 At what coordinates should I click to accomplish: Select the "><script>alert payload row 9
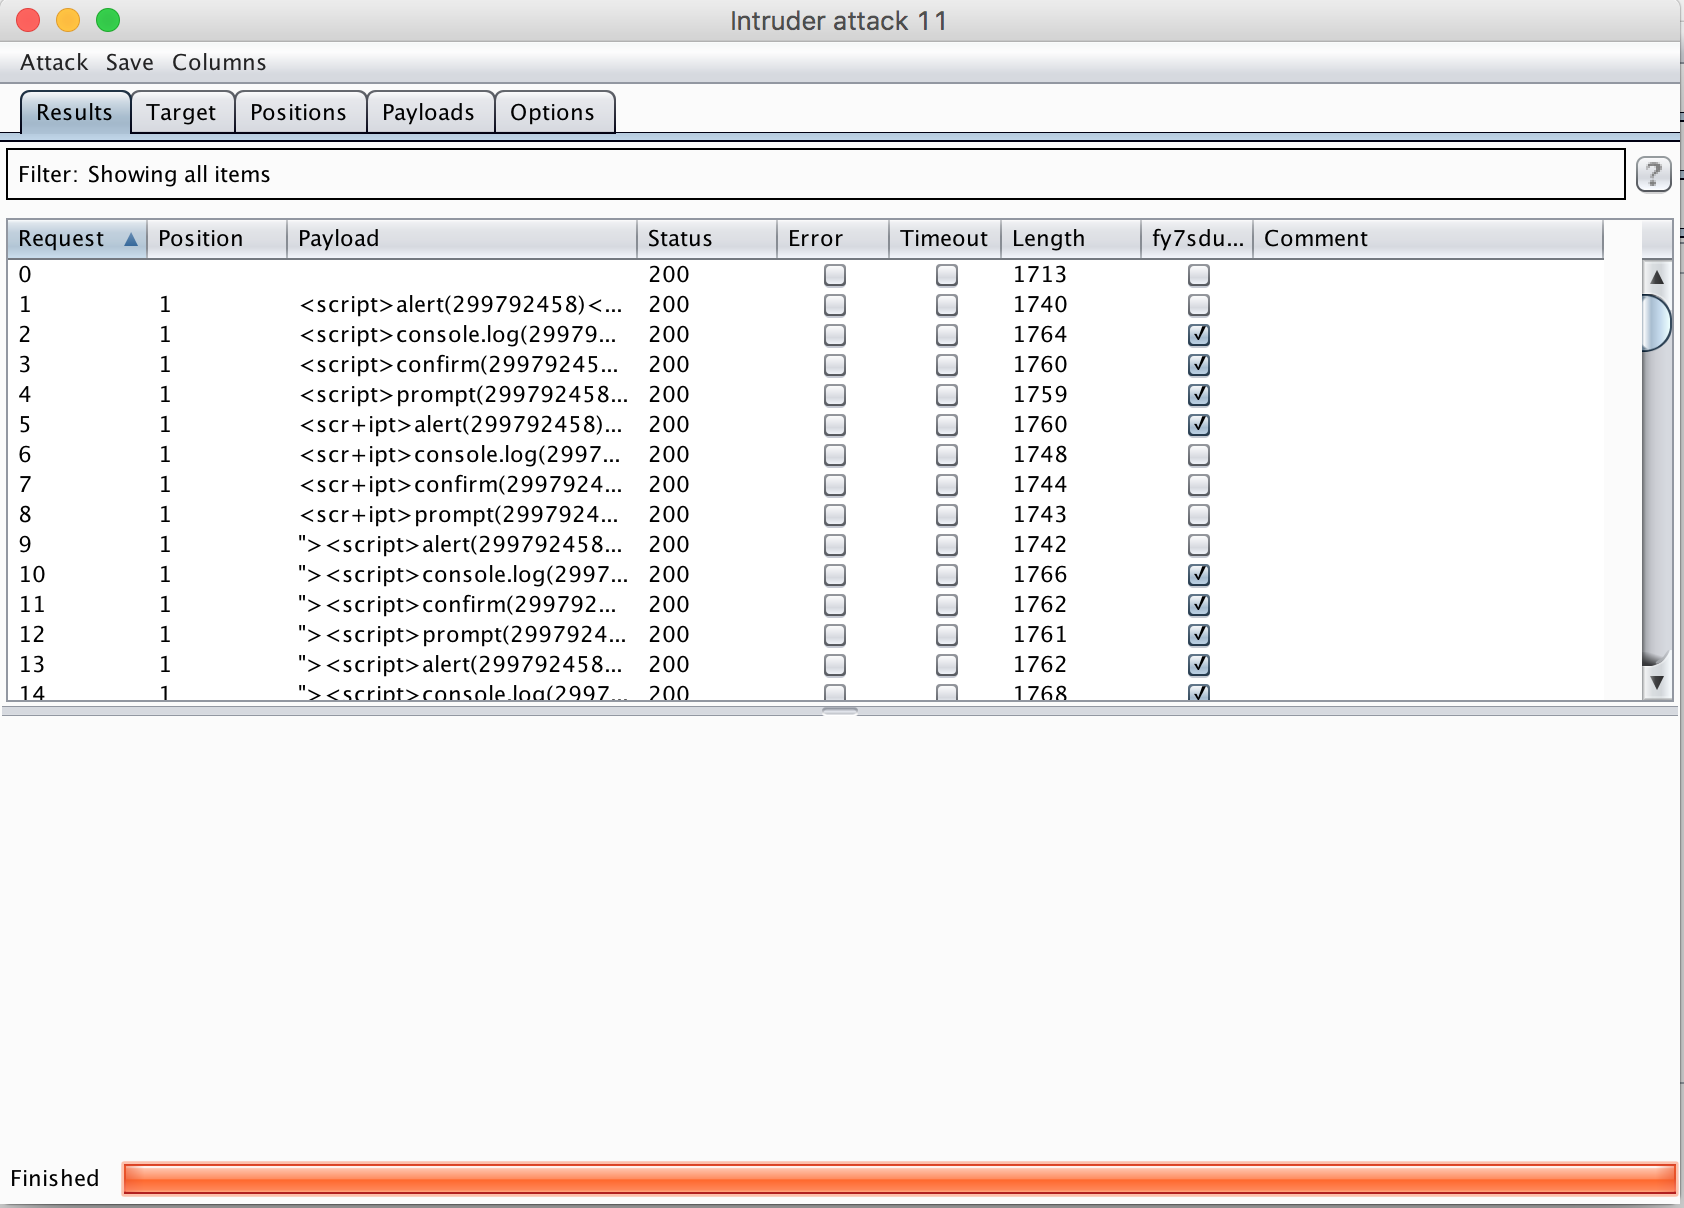pyautogui.click(x=460, y=545)
